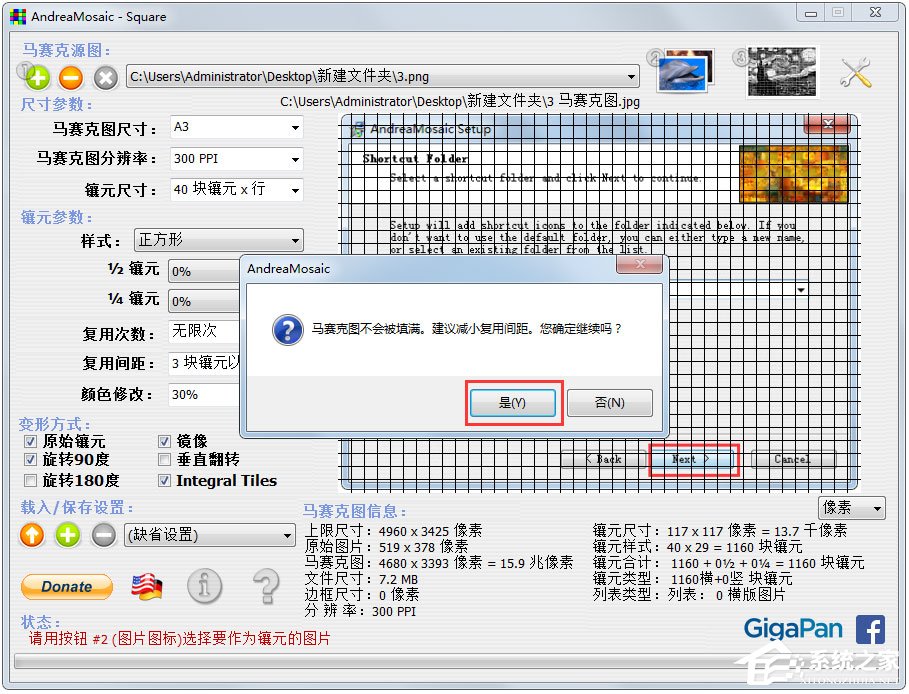
Task: Click the GigaPan logo
Action: [x=793, y=628]
